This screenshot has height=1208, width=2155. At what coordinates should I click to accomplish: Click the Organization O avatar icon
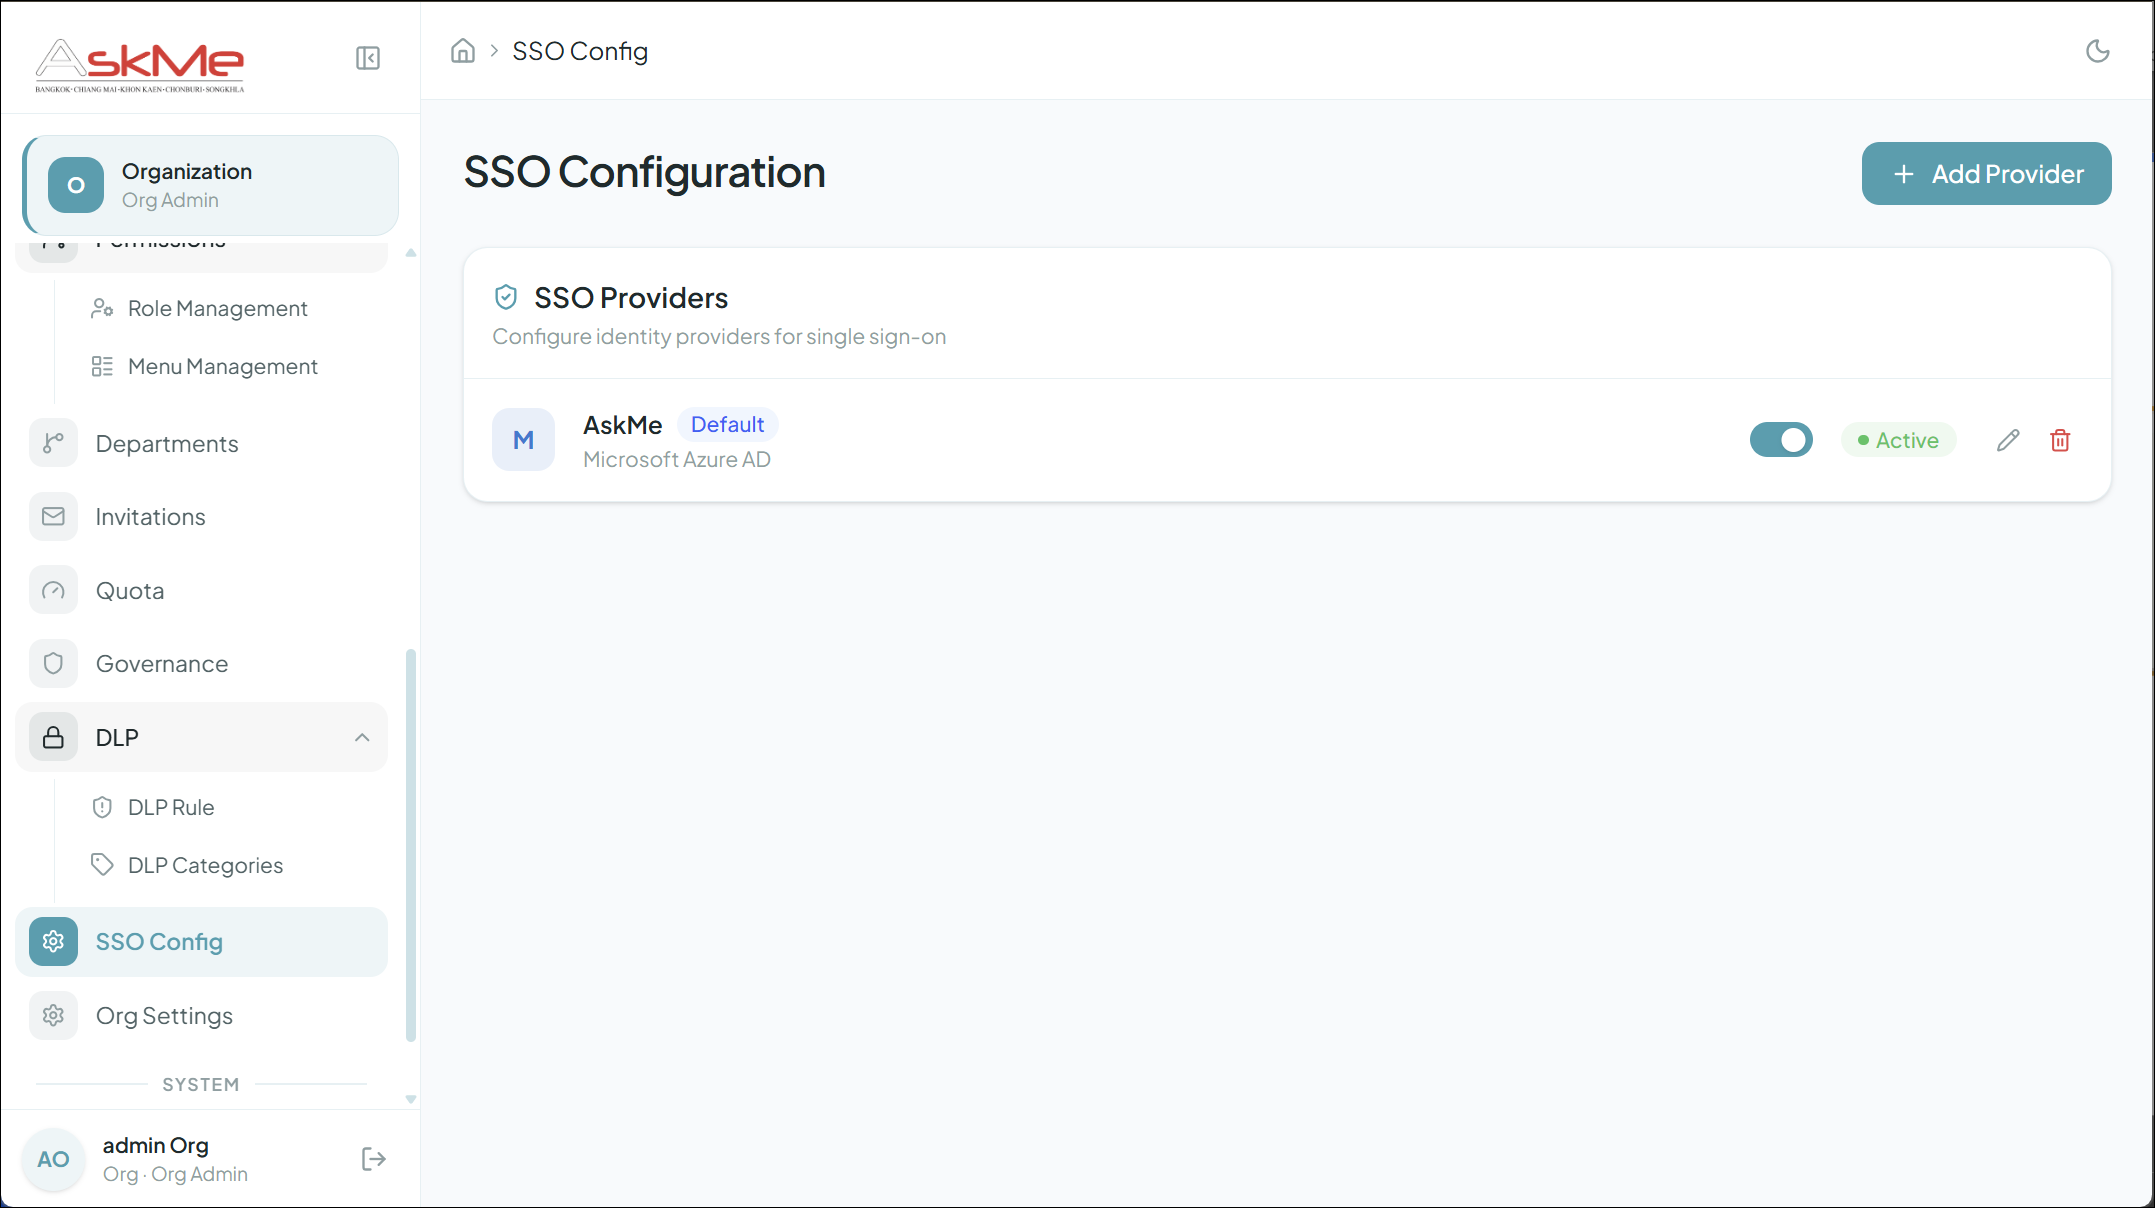tap(76, 185)
